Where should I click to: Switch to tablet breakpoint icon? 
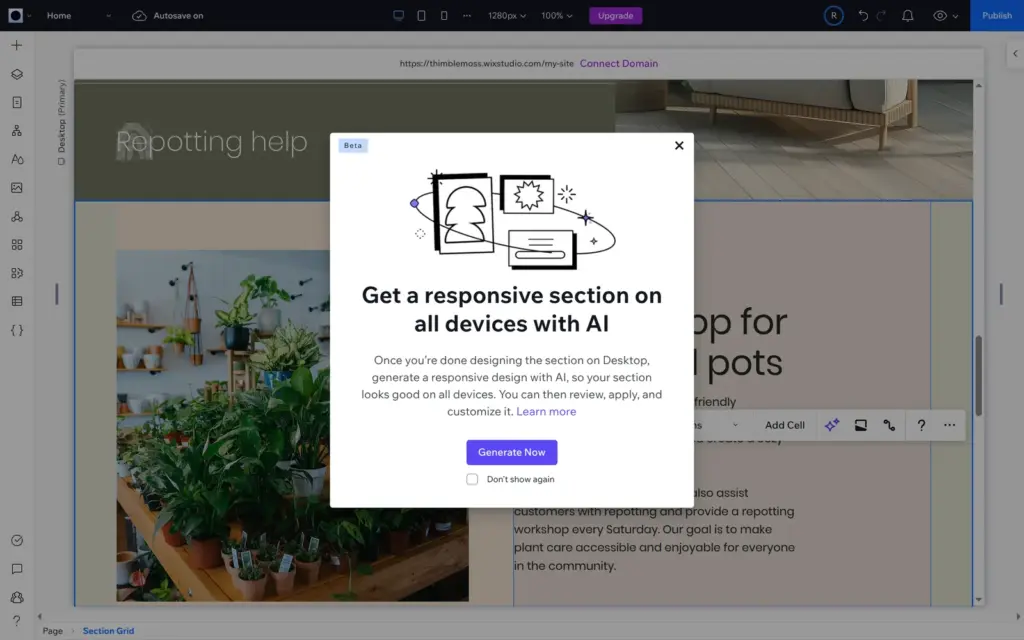click(x=421, y=15)
